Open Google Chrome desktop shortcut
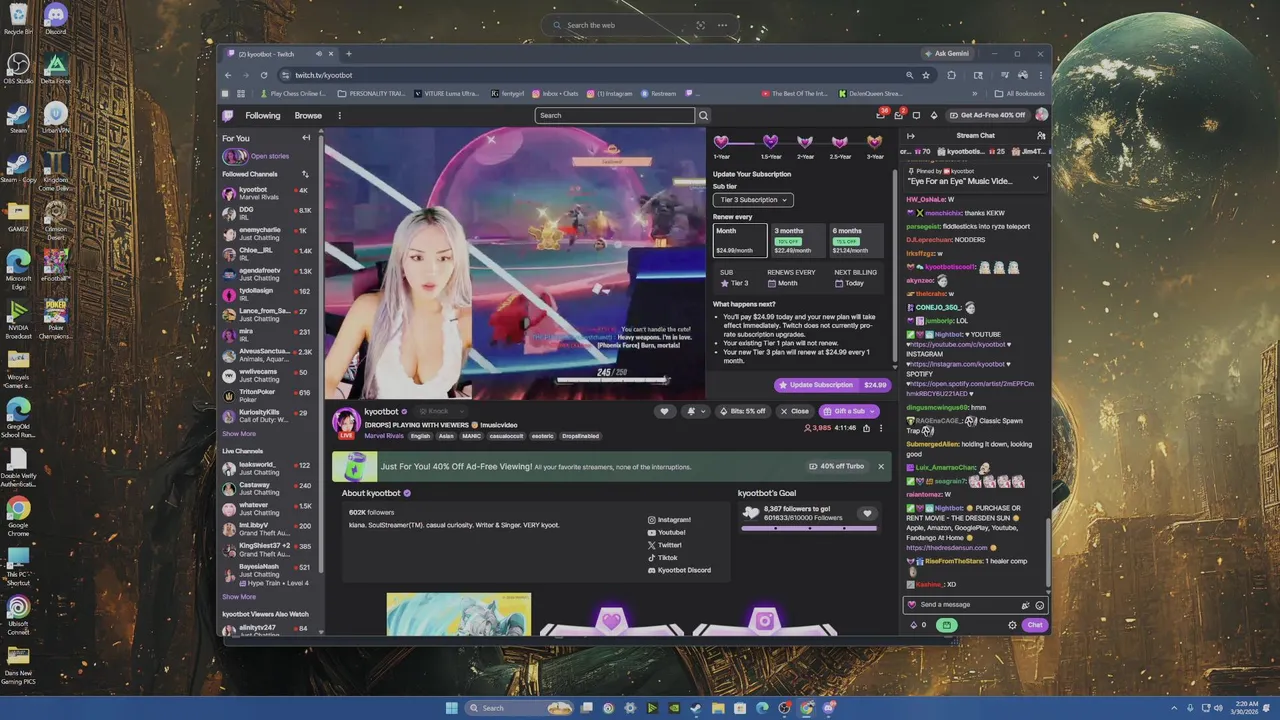 [x=18, y=514]
